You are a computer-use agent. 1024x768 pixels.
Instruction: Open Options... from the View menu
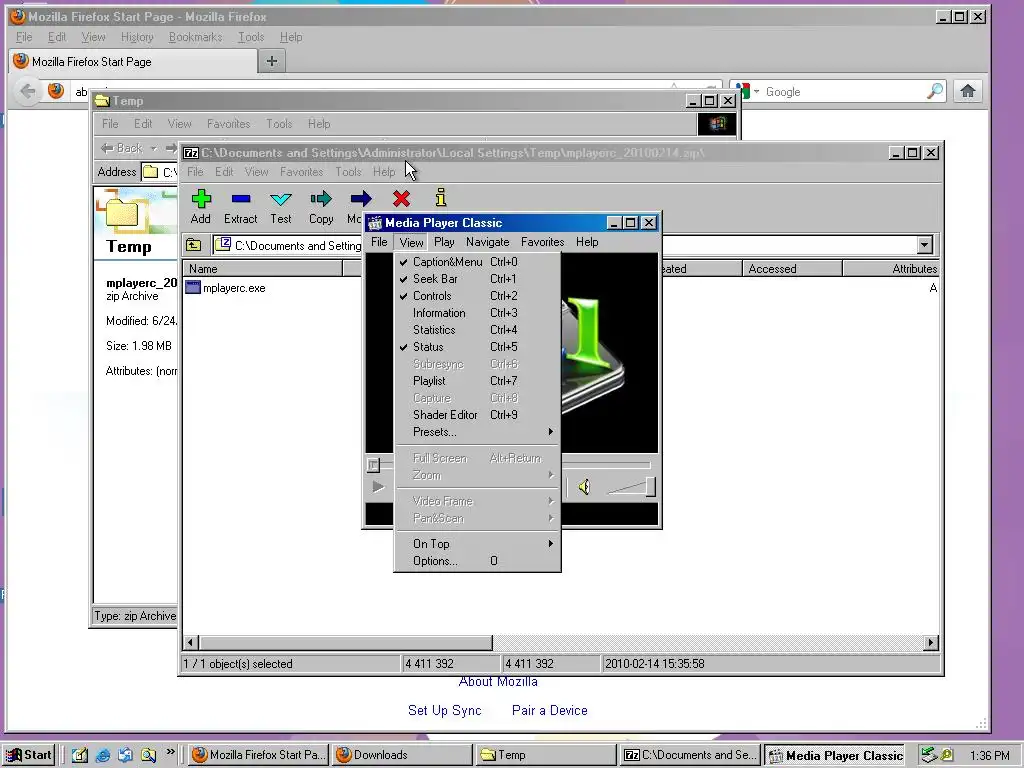[477, 560]
